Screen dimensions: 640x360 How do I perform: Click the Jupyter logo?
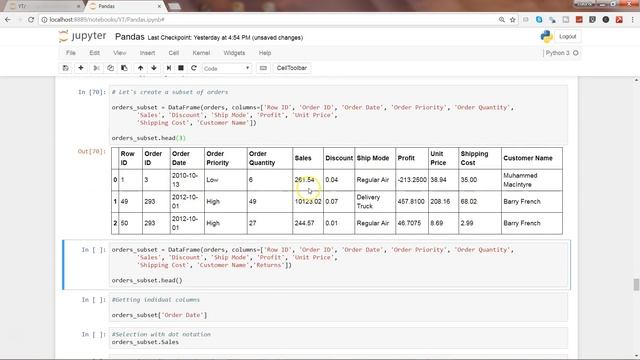(82, 36)
